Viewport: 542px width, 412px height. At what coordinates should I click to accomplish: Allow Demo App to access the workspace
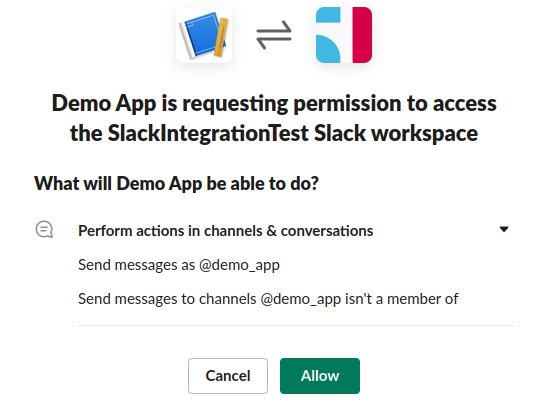[x=320, y=376]
